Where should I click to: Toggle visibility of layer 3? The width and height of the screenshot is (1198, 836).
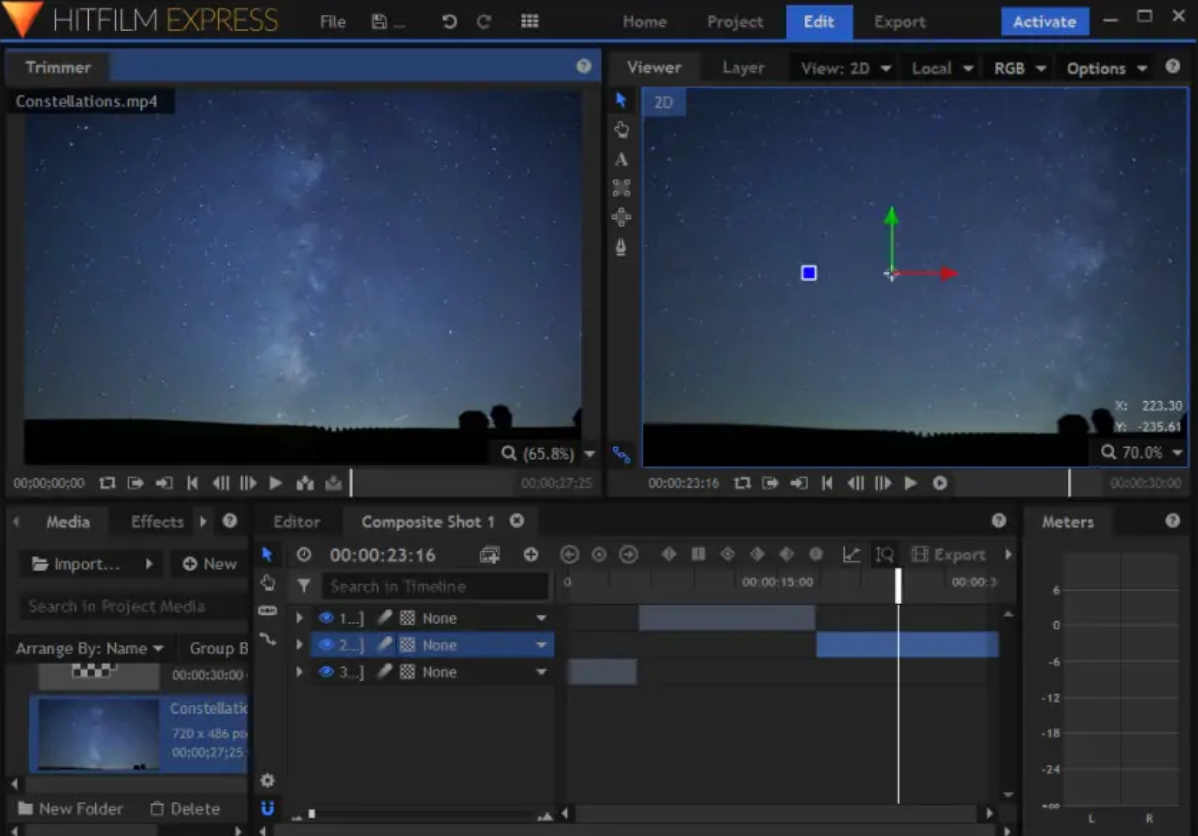tap(325, 672)
